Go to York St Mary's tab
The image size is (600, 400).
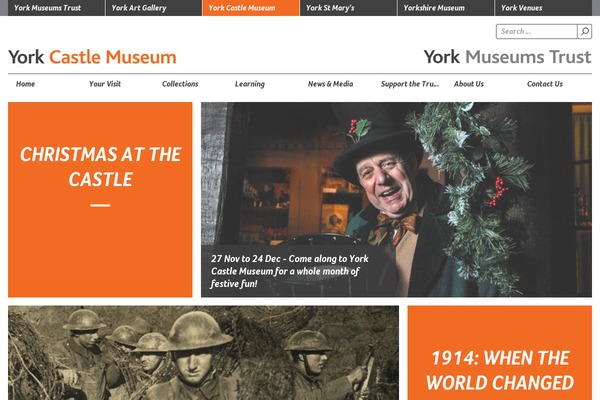pos(348,8)
